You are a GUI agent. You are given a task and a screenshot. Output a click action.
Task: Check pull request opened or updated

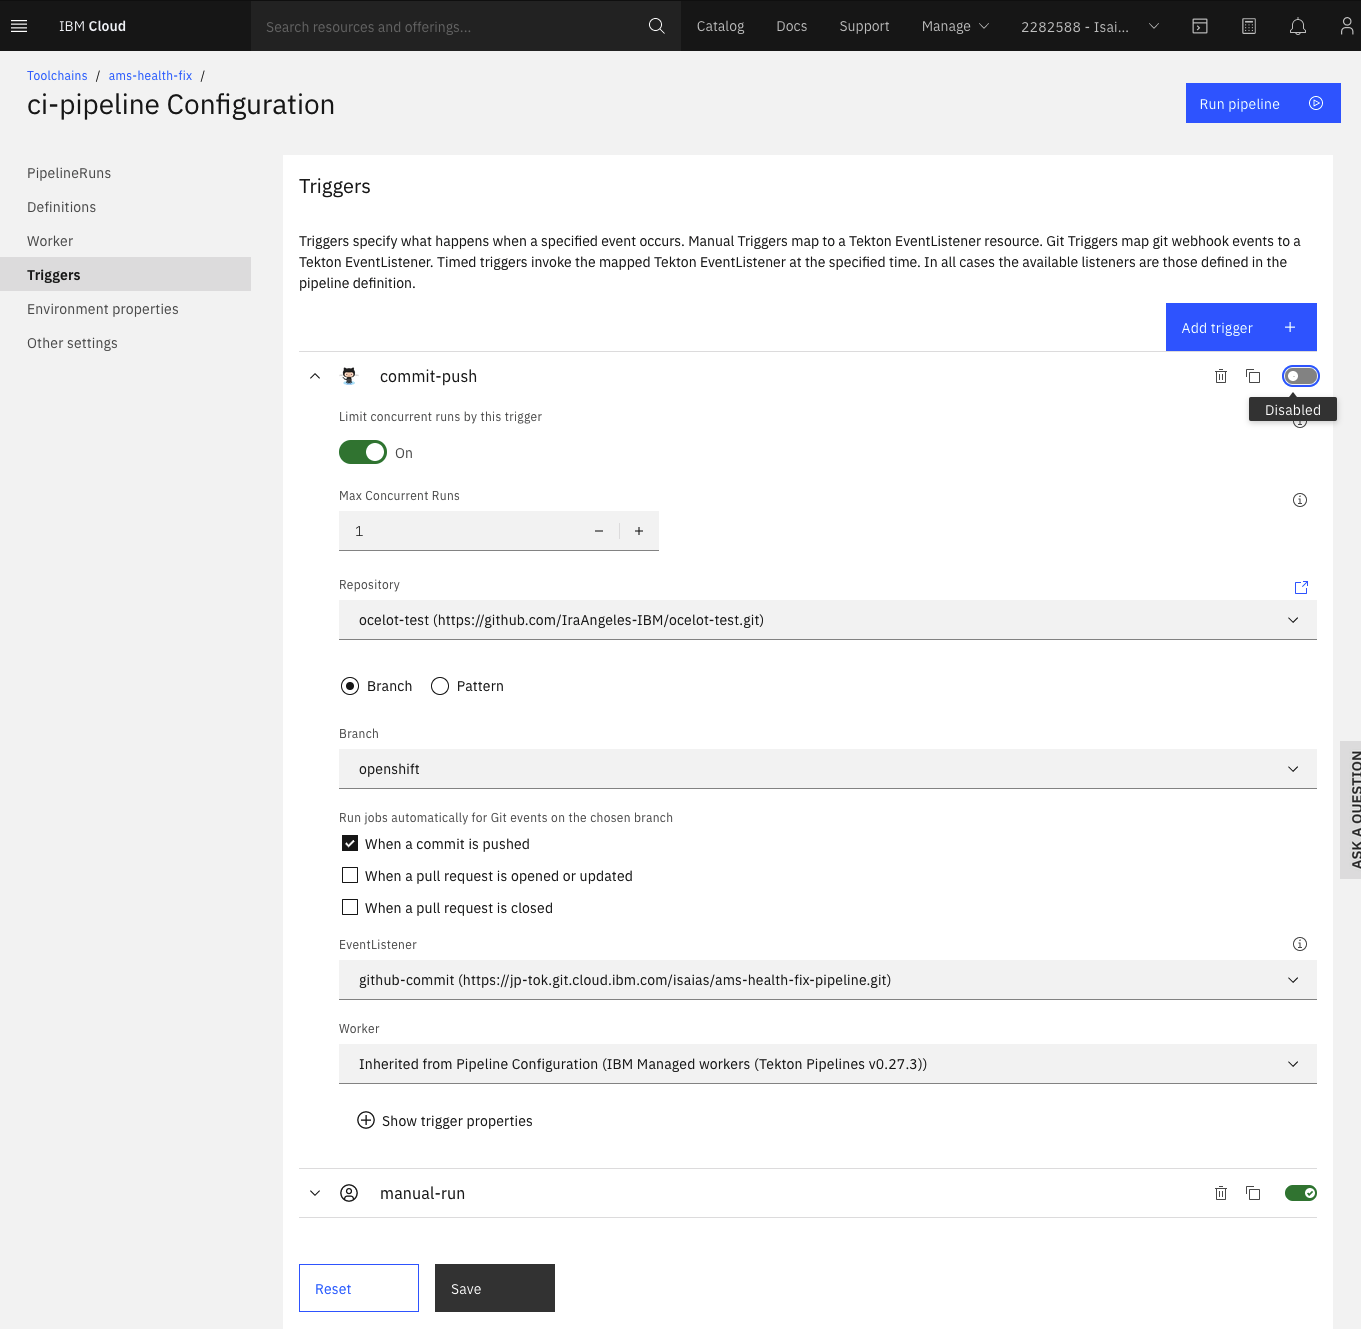[350, 875]
